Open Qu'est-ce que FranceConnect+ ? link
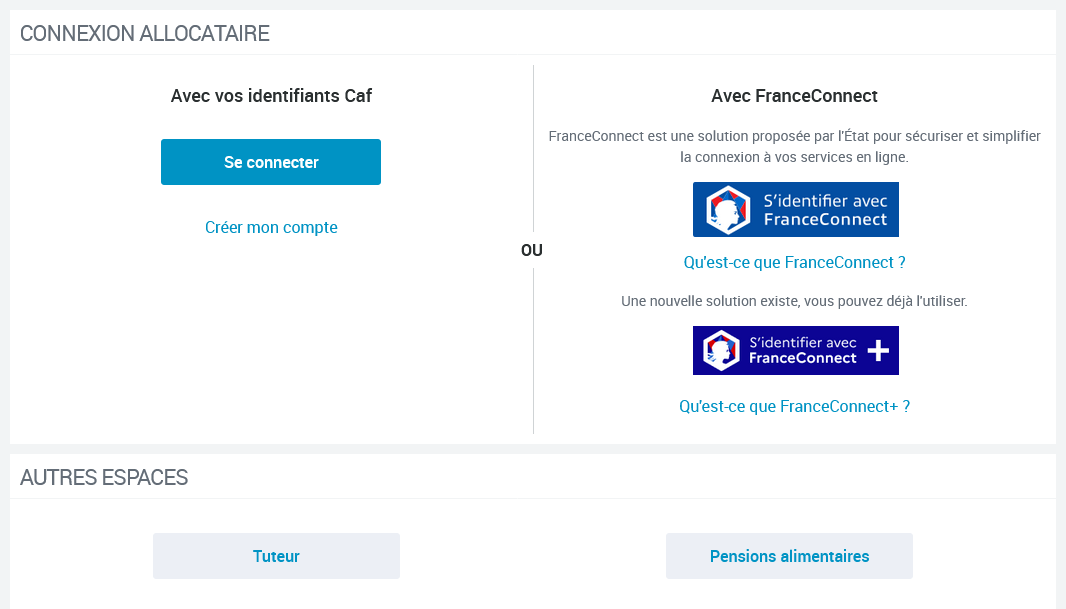 coord(794,406)
